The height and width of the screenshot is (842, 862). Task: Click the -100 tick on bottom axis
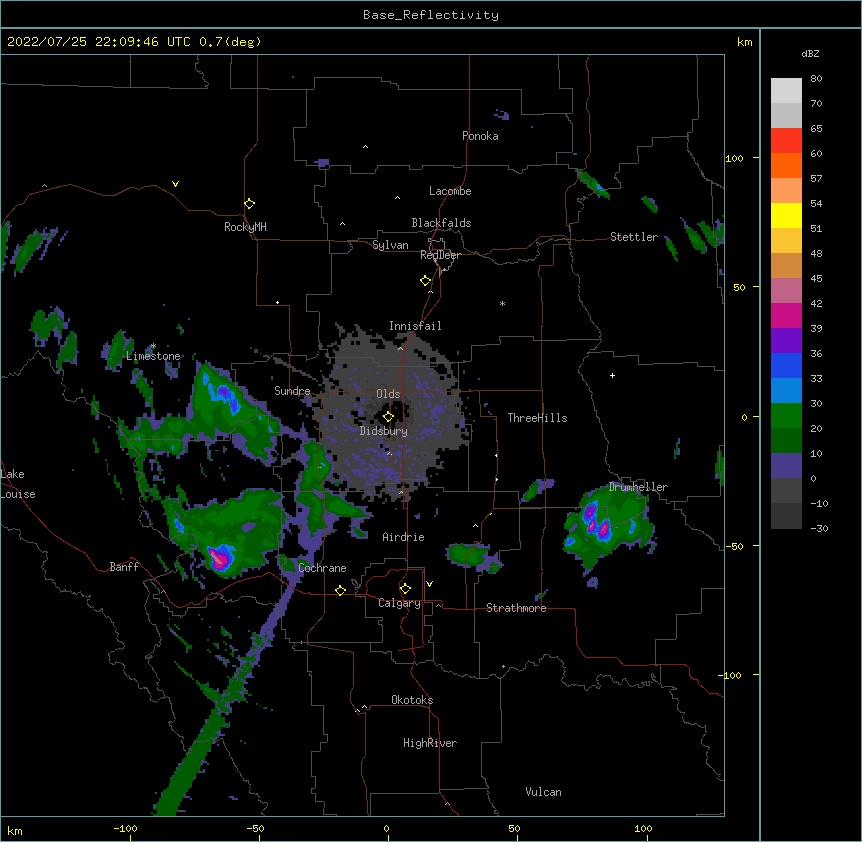pos(125,828)
